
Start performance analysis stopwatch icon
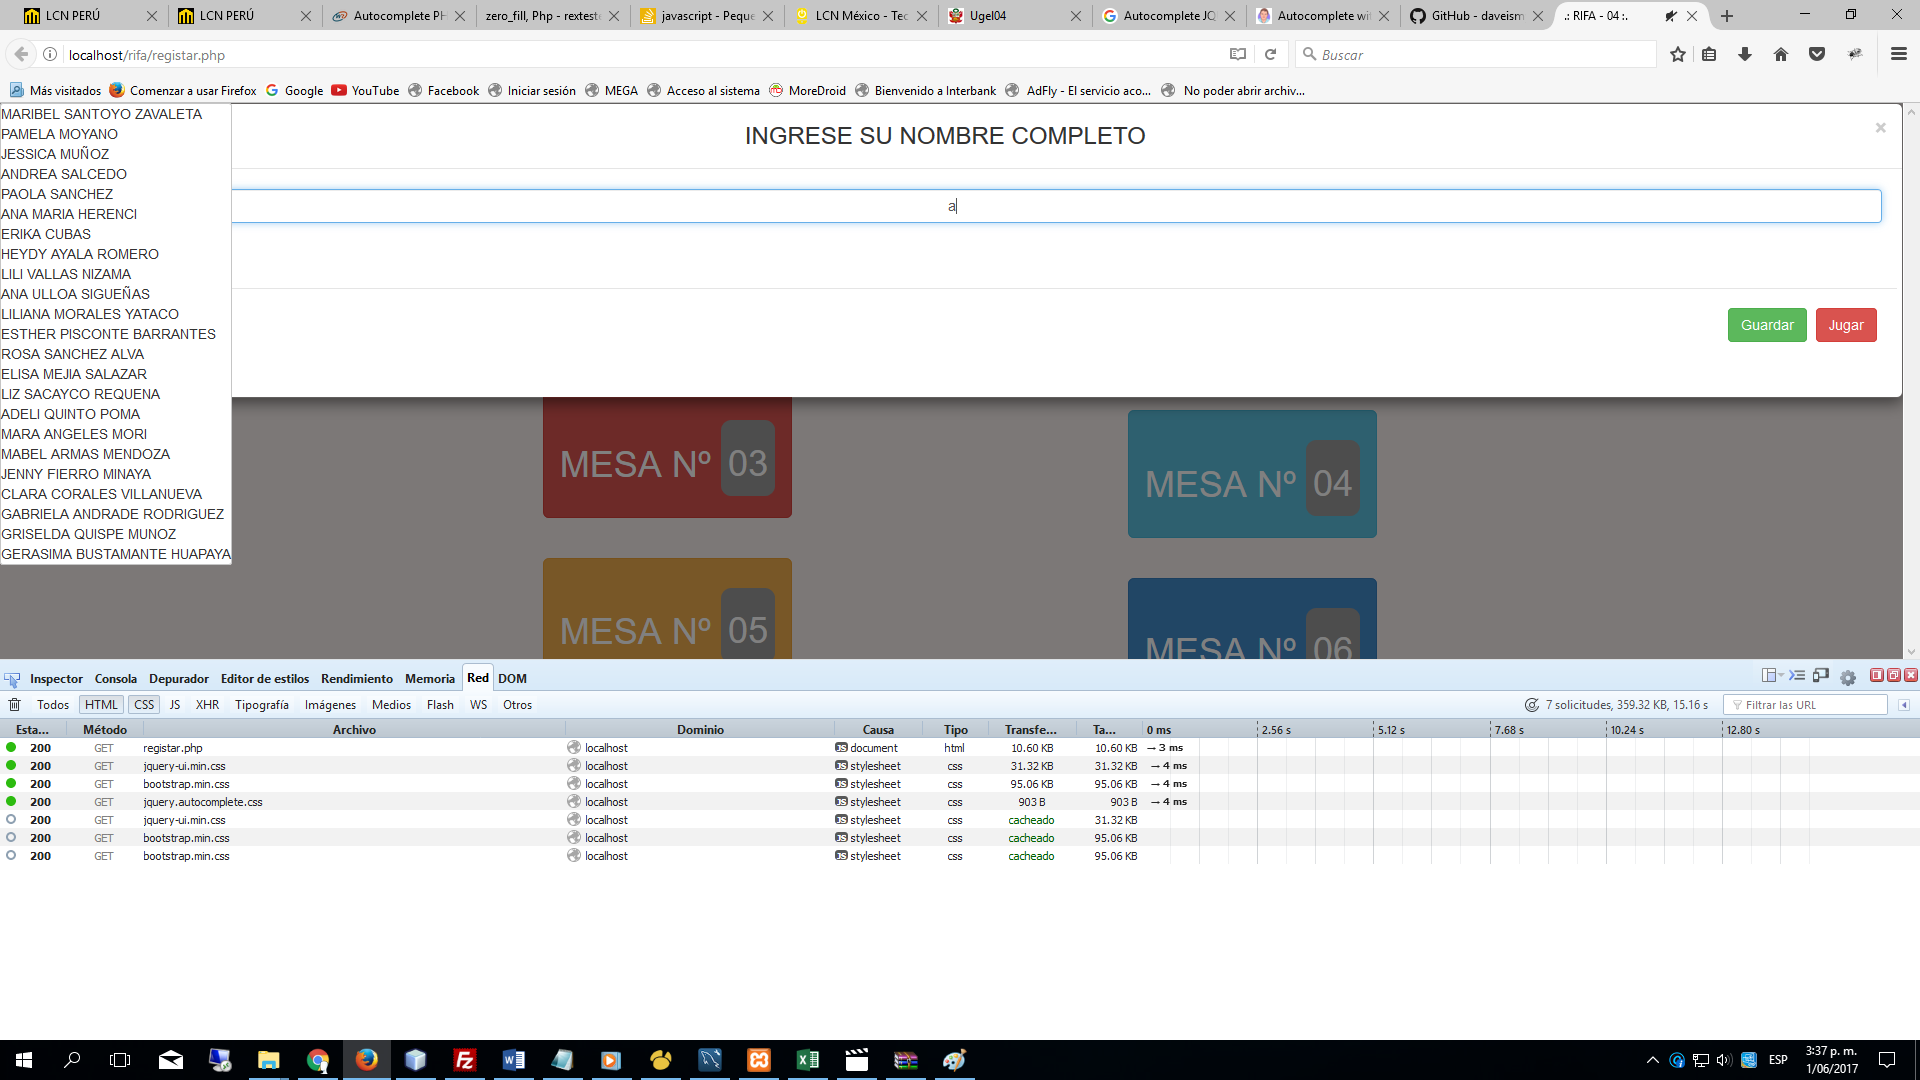tap(1532, 705)
